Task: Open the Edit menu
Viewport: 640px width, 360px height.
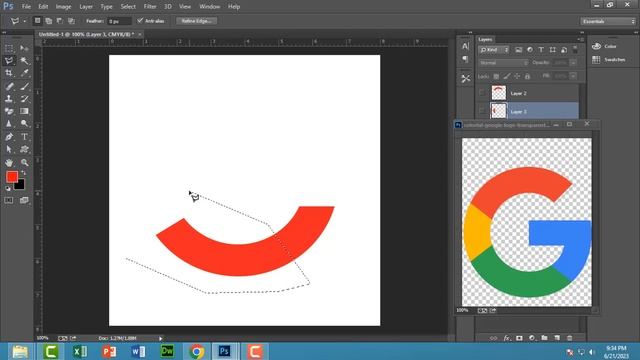Action: pyautogui.click(x=43, y=7)
